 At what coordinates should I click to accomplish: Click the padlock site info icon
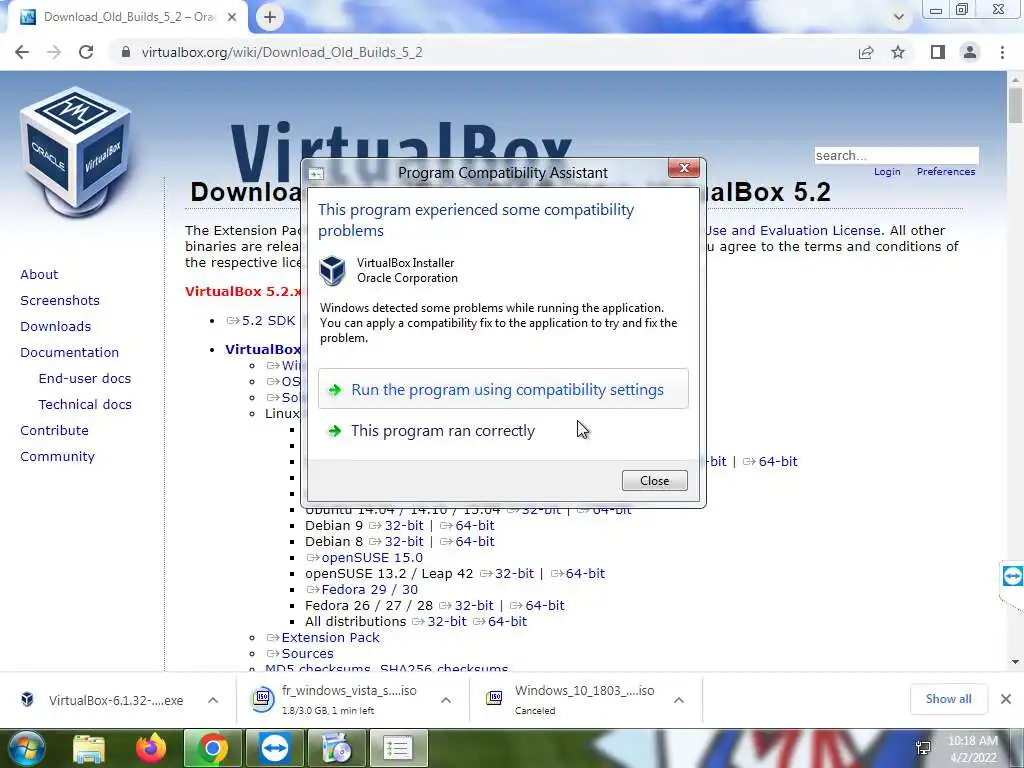click(x=126, y=52)
